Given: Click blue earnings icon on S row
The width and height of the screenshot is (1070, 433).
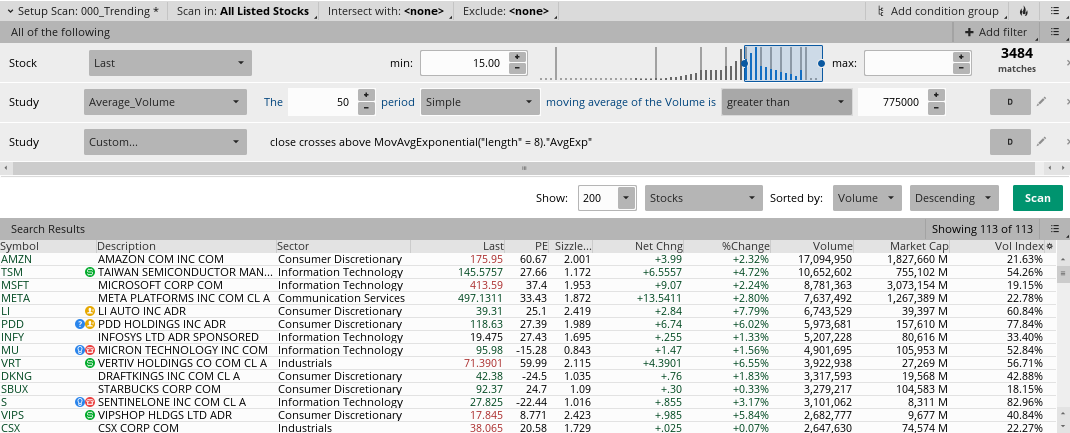Looking at the screenshot, I should (x=80, y=402).
